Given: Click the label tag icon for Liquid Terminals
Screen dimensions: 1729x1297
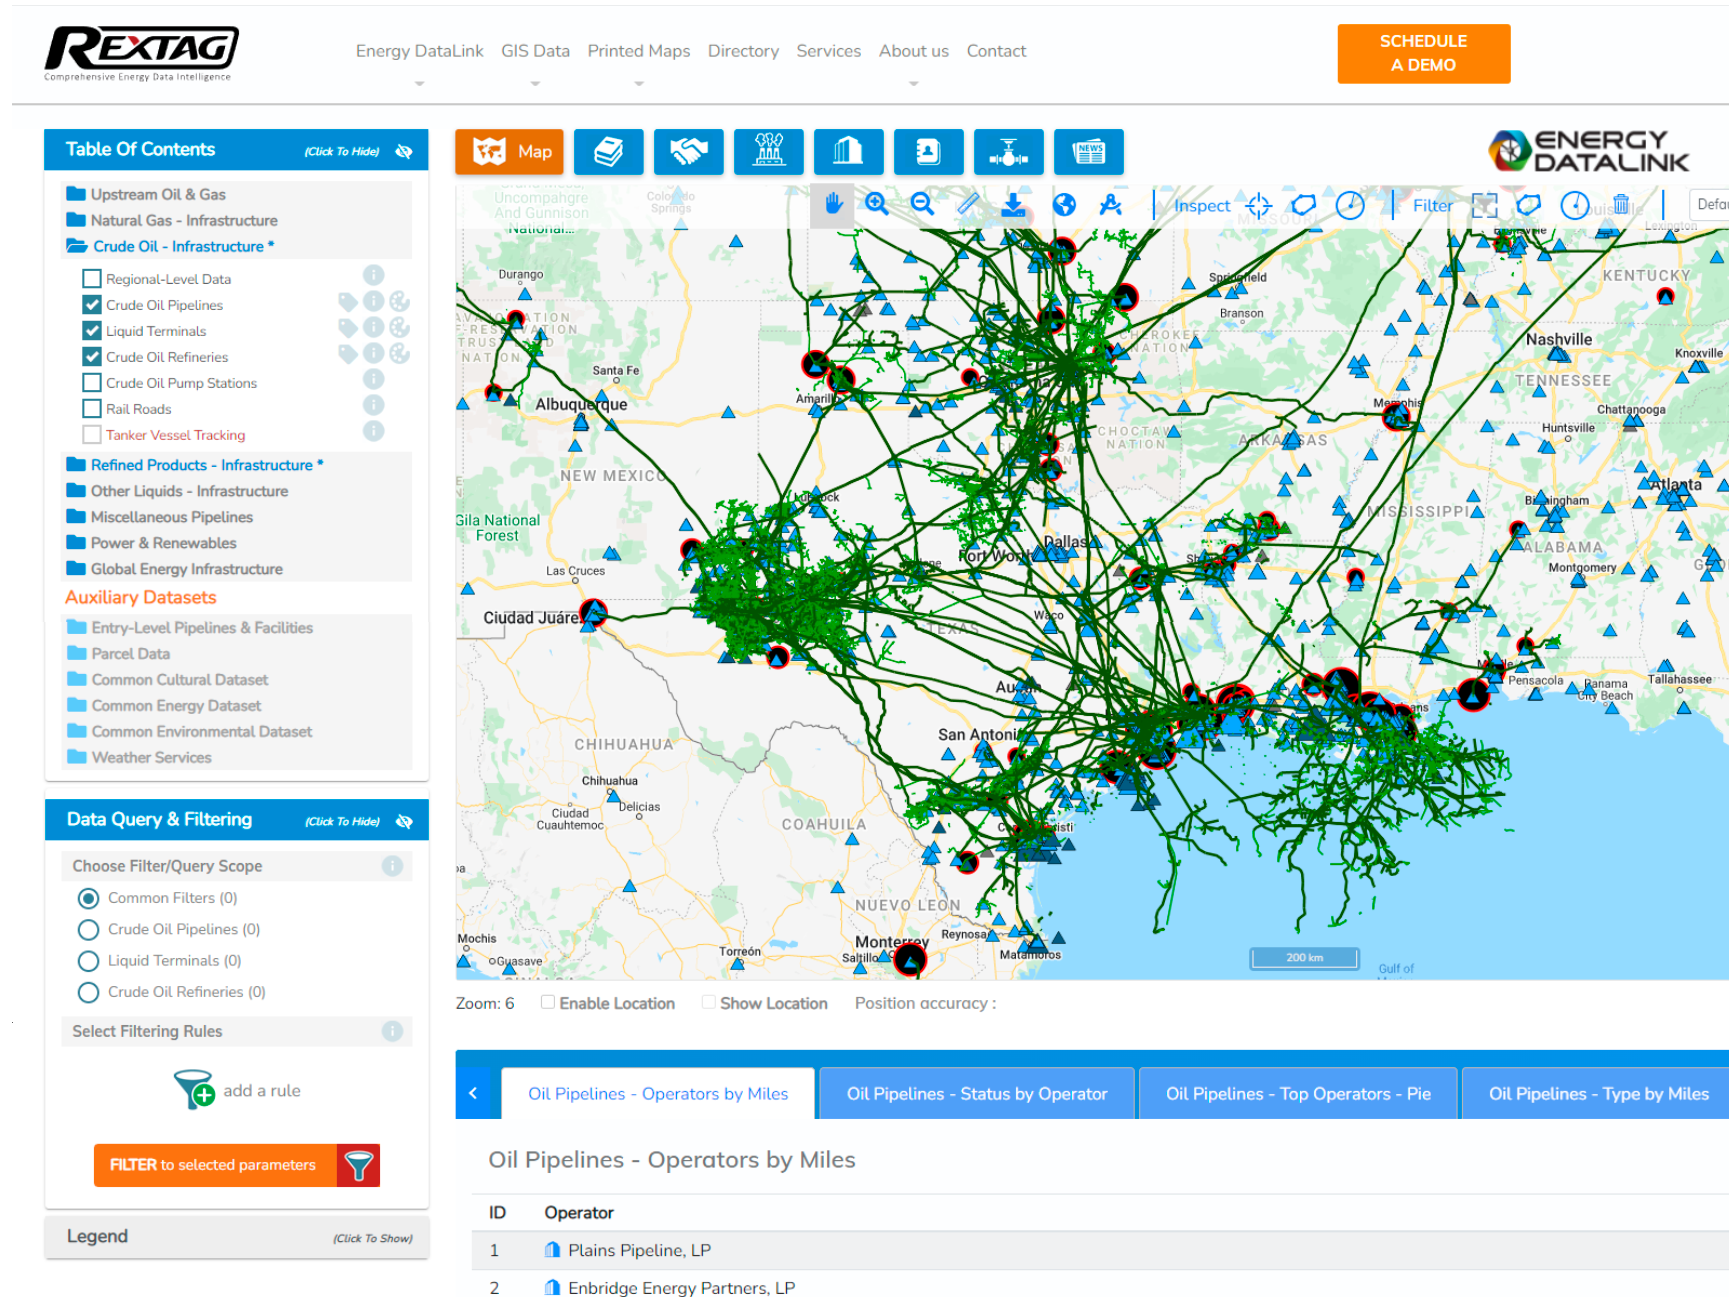Looking at the screenshot, I should [347, 327].
